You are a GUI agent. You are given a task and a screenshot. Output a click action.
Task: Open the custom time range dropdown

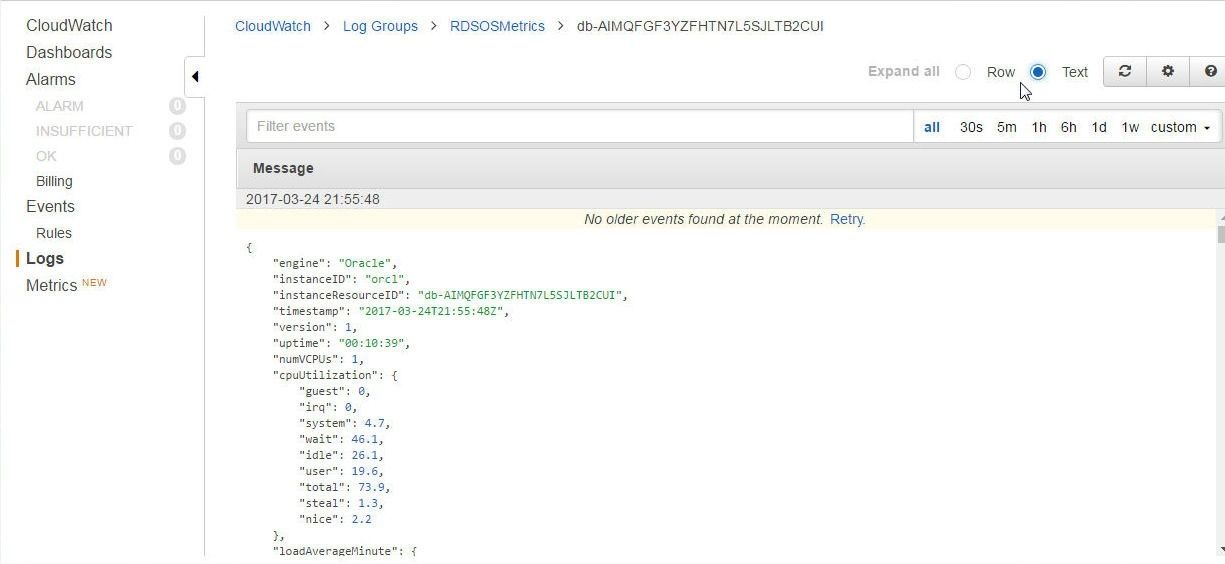pos(1180,127)
